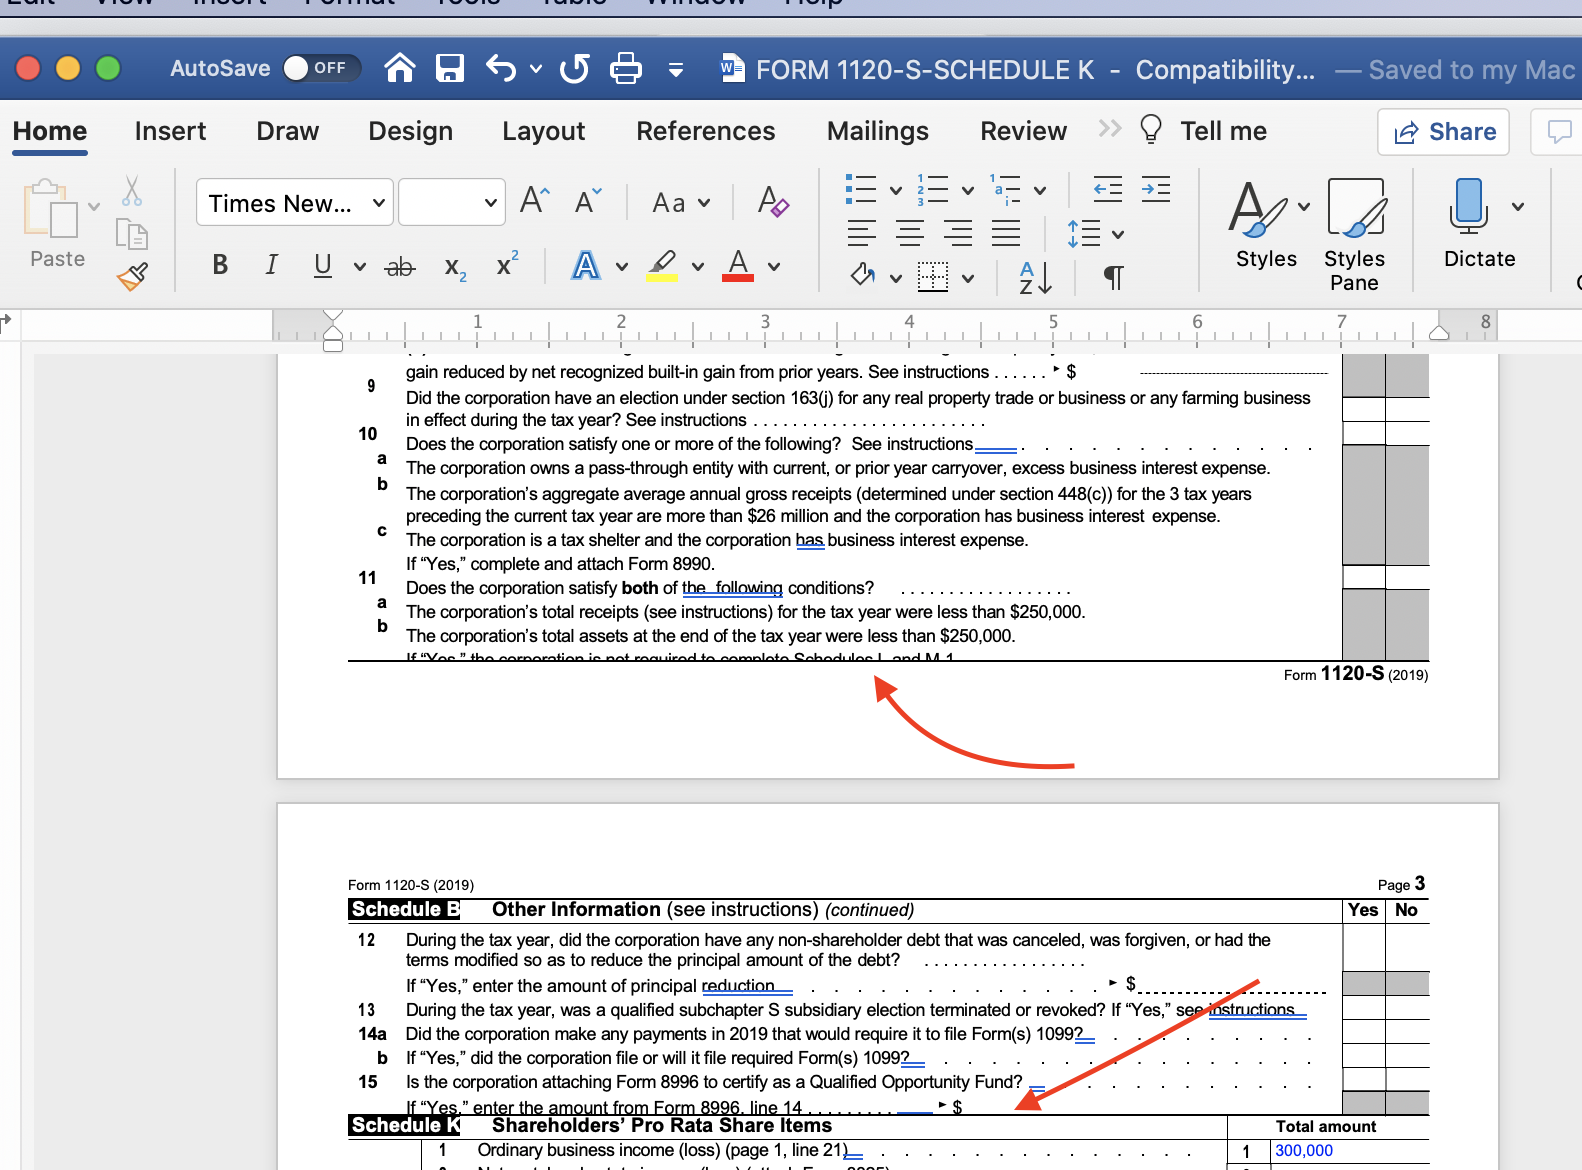Open Change Case Aa dropdown
Screen dimensions: 1582x1170
point(680,203)
